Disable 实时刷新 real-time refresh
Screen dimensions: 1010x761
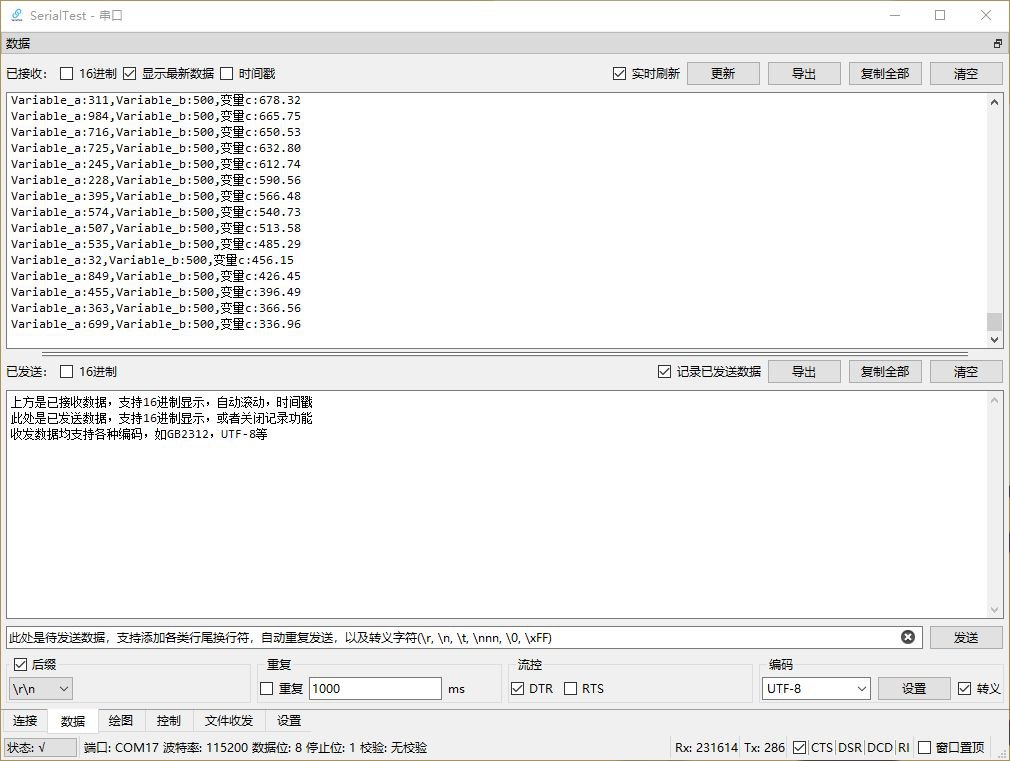coord(620,72)
